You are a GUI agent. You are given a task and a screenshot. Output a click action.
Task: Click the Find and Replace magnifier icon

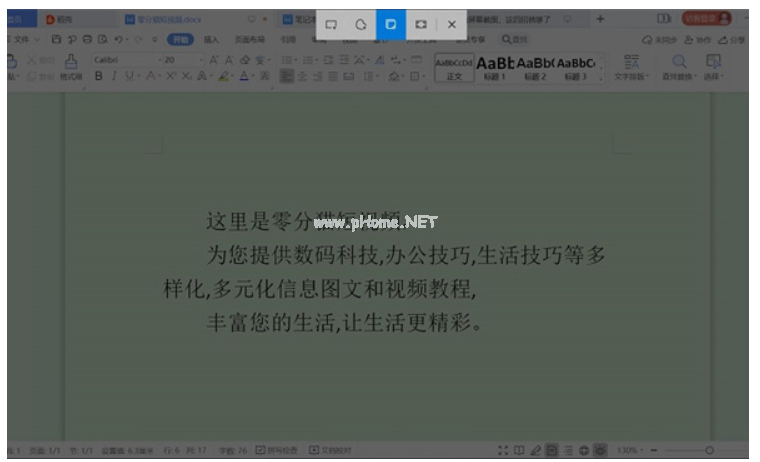(x=679, y=62)
